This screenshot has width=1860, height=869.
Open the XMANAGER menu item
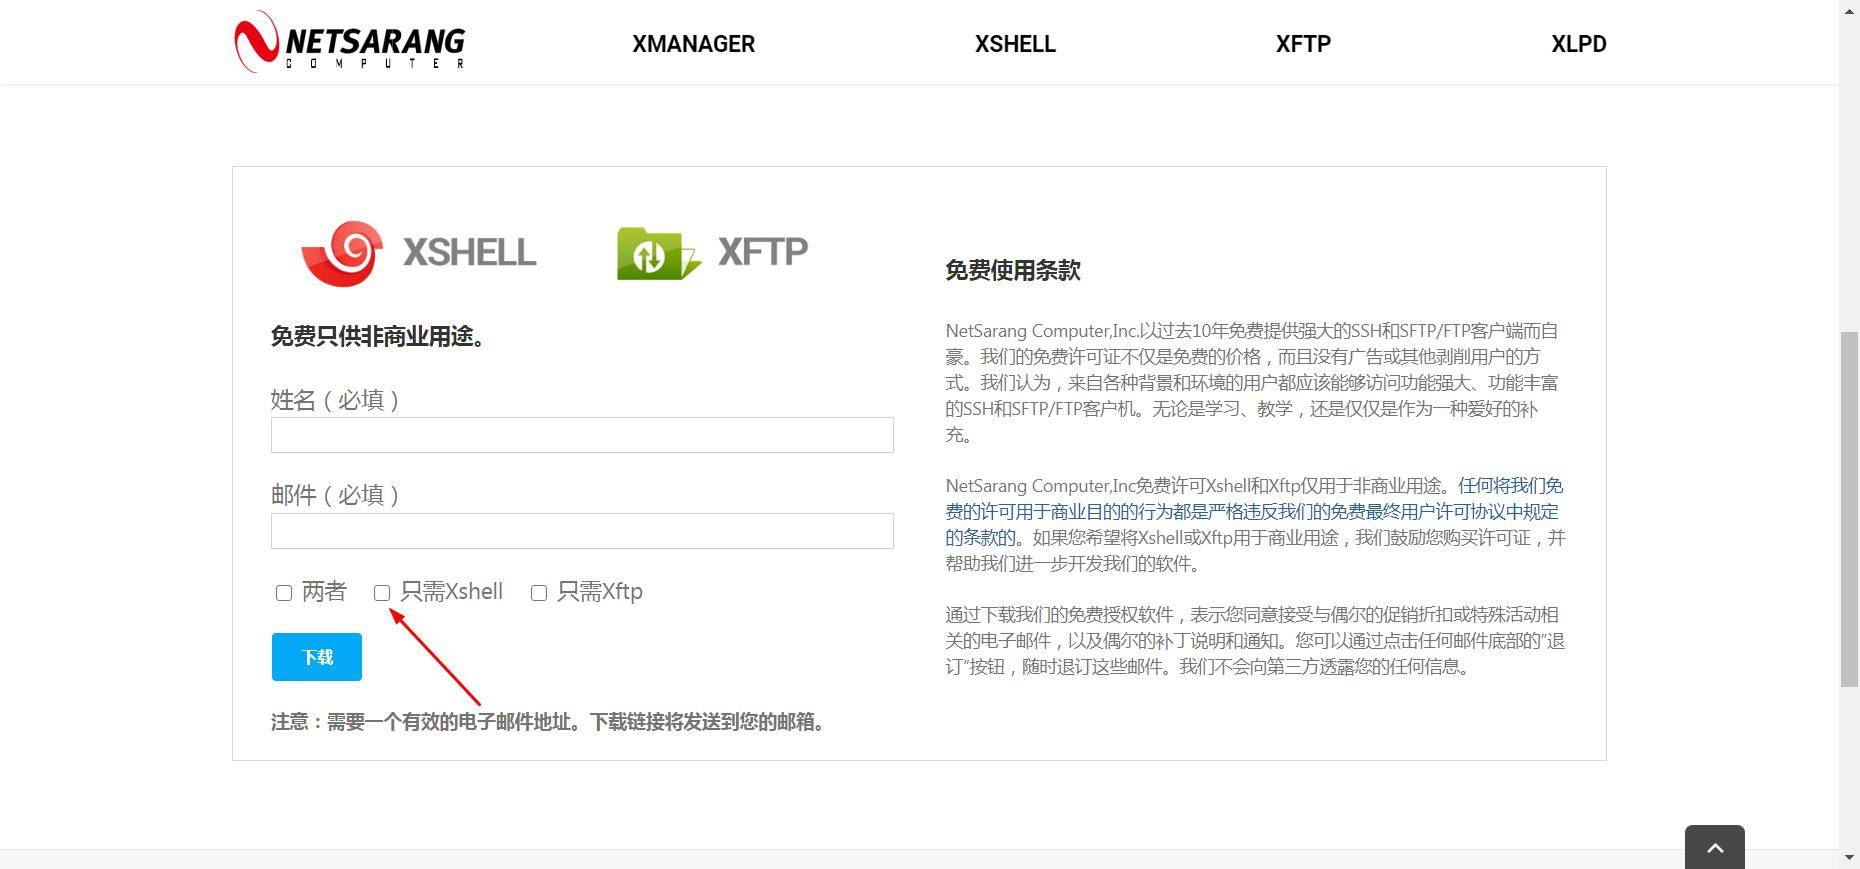click(693, 44)
